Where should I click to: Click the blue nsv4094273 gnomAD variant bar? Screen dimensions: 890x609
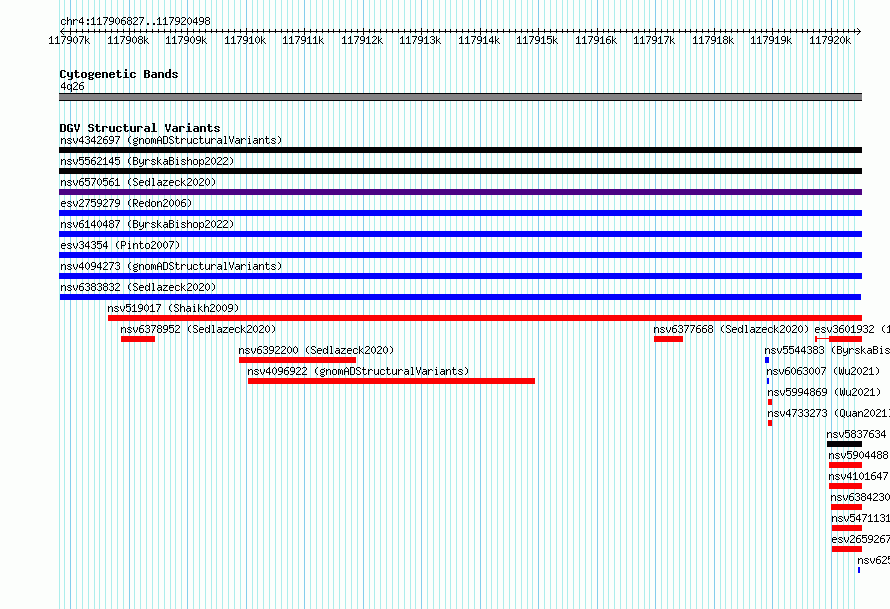(460, 276)
